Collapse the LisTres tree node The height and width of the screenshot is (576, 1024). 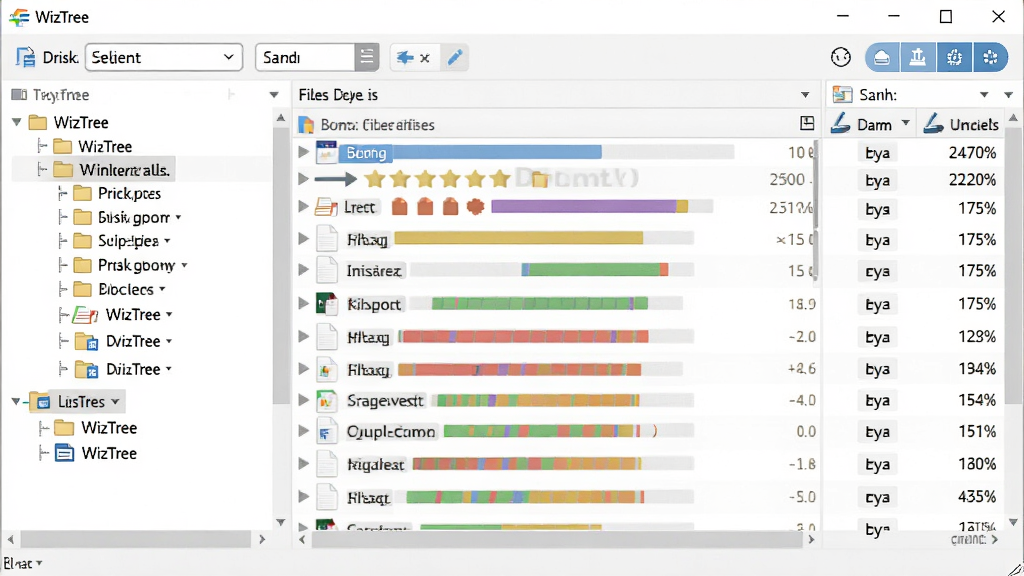click(16, 401)
